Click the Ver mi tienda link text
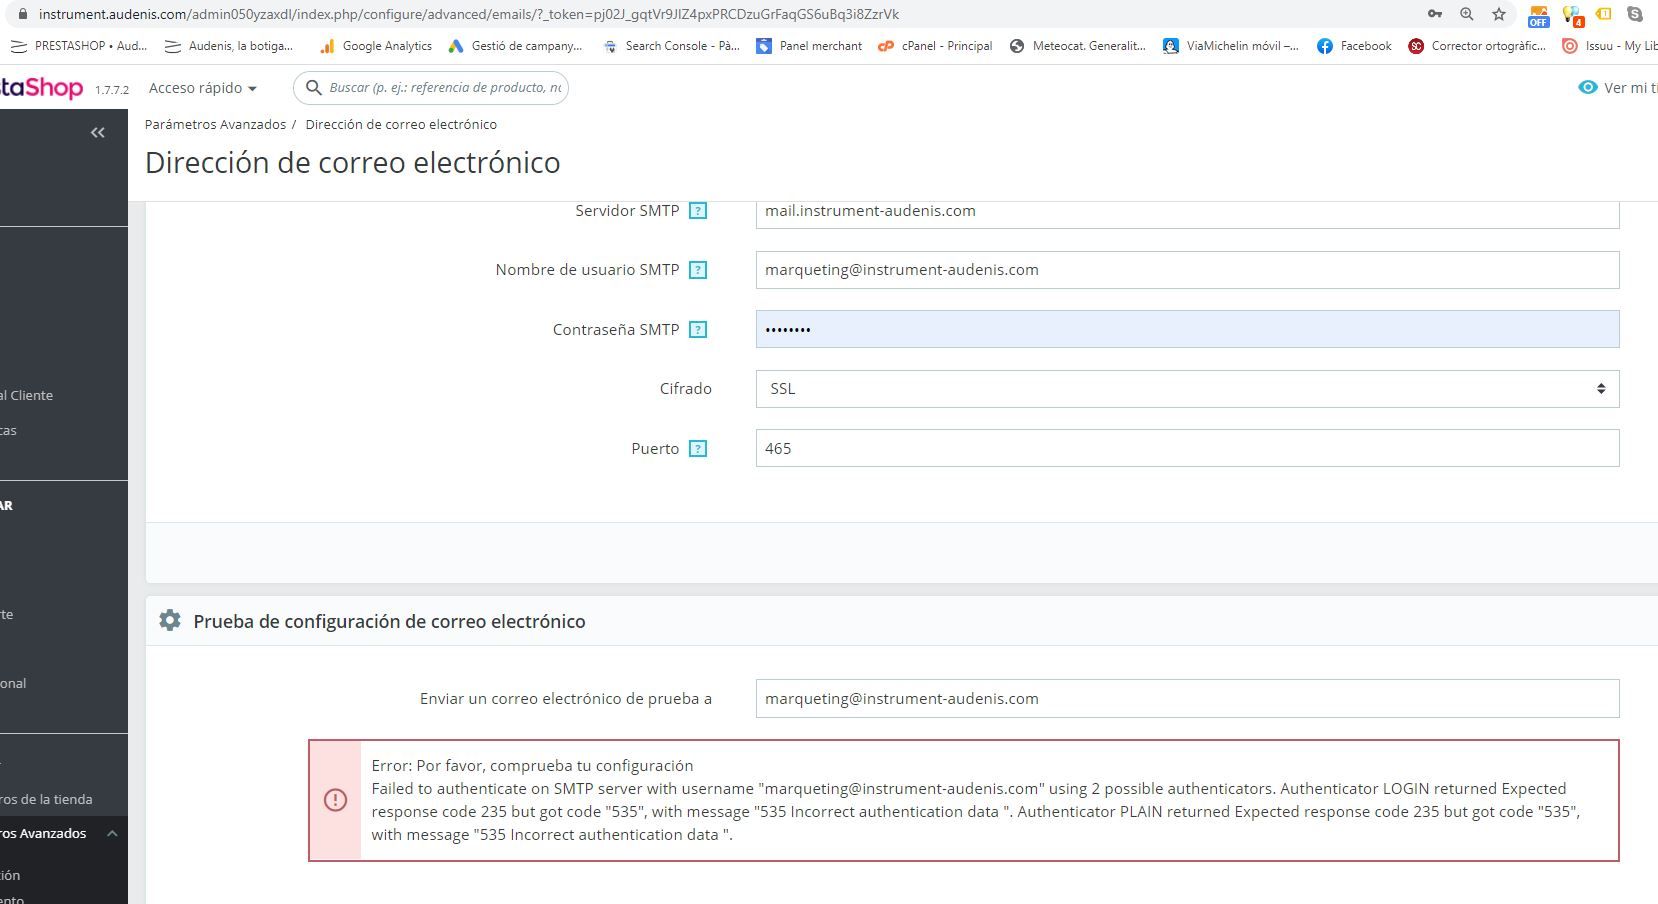 pyautogui.click(x=1630, y=88)
